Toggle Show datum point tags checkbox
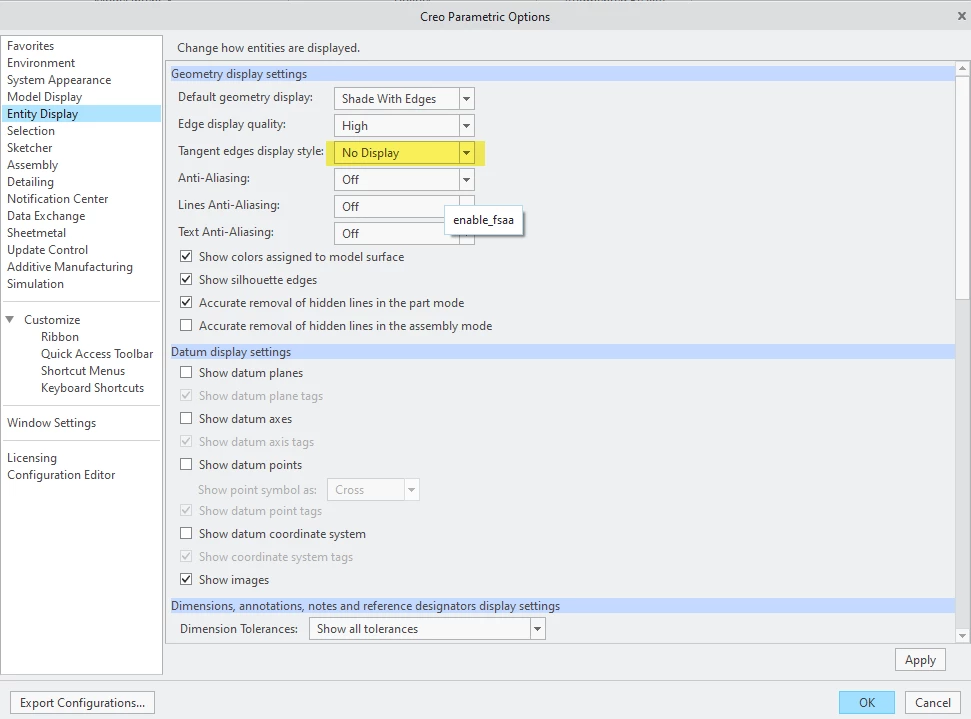This screenshot has height=719, width=971. click(x=186, y=510)
